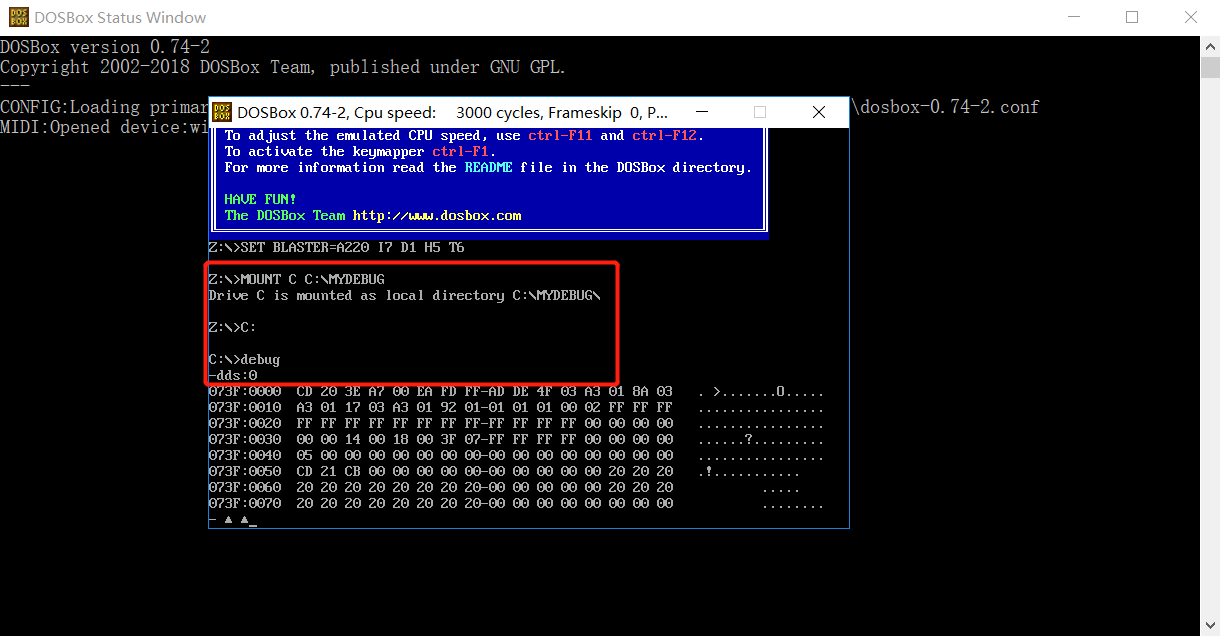
Task: Click 'DOSBox Status Window' title text
Action: click(x=120, y=17)
